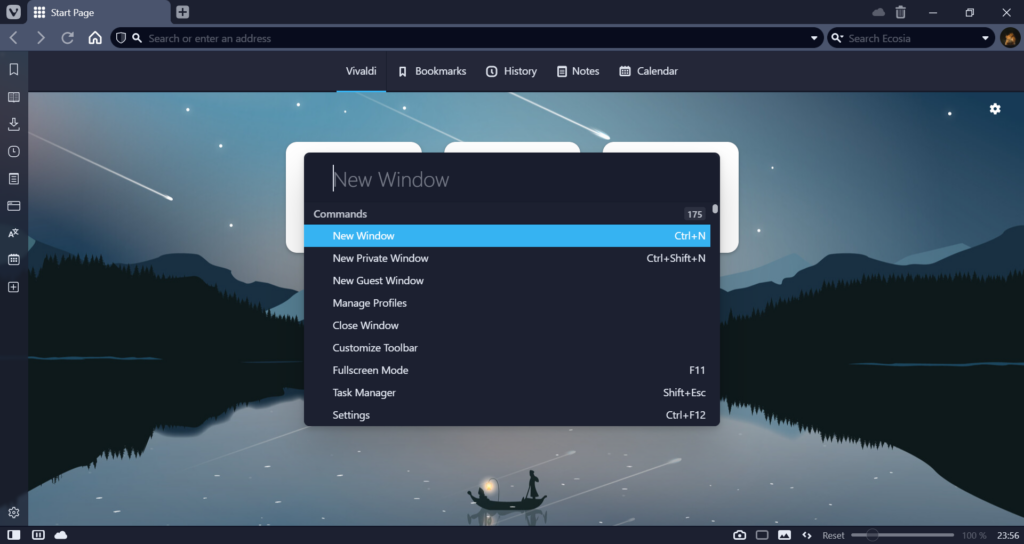
Task: Click the clock showing 23:56
Action: [1008, 536]
